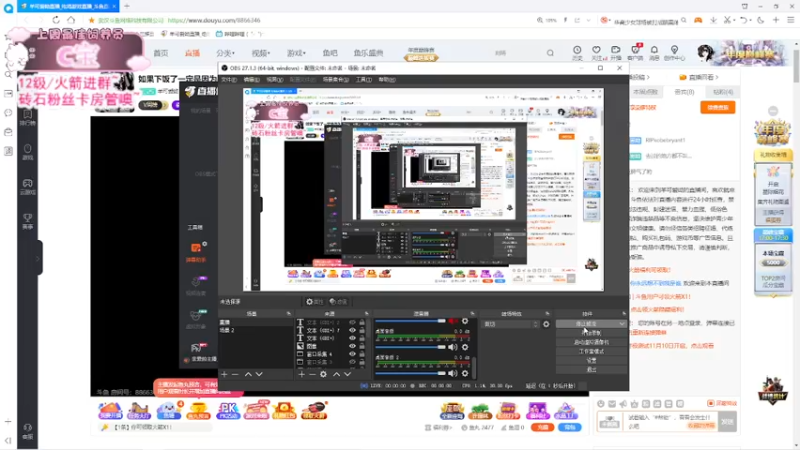Adjust the 桌面音频 volume slider
Screen dimensions: 800x450
click(x=410, y=347)
